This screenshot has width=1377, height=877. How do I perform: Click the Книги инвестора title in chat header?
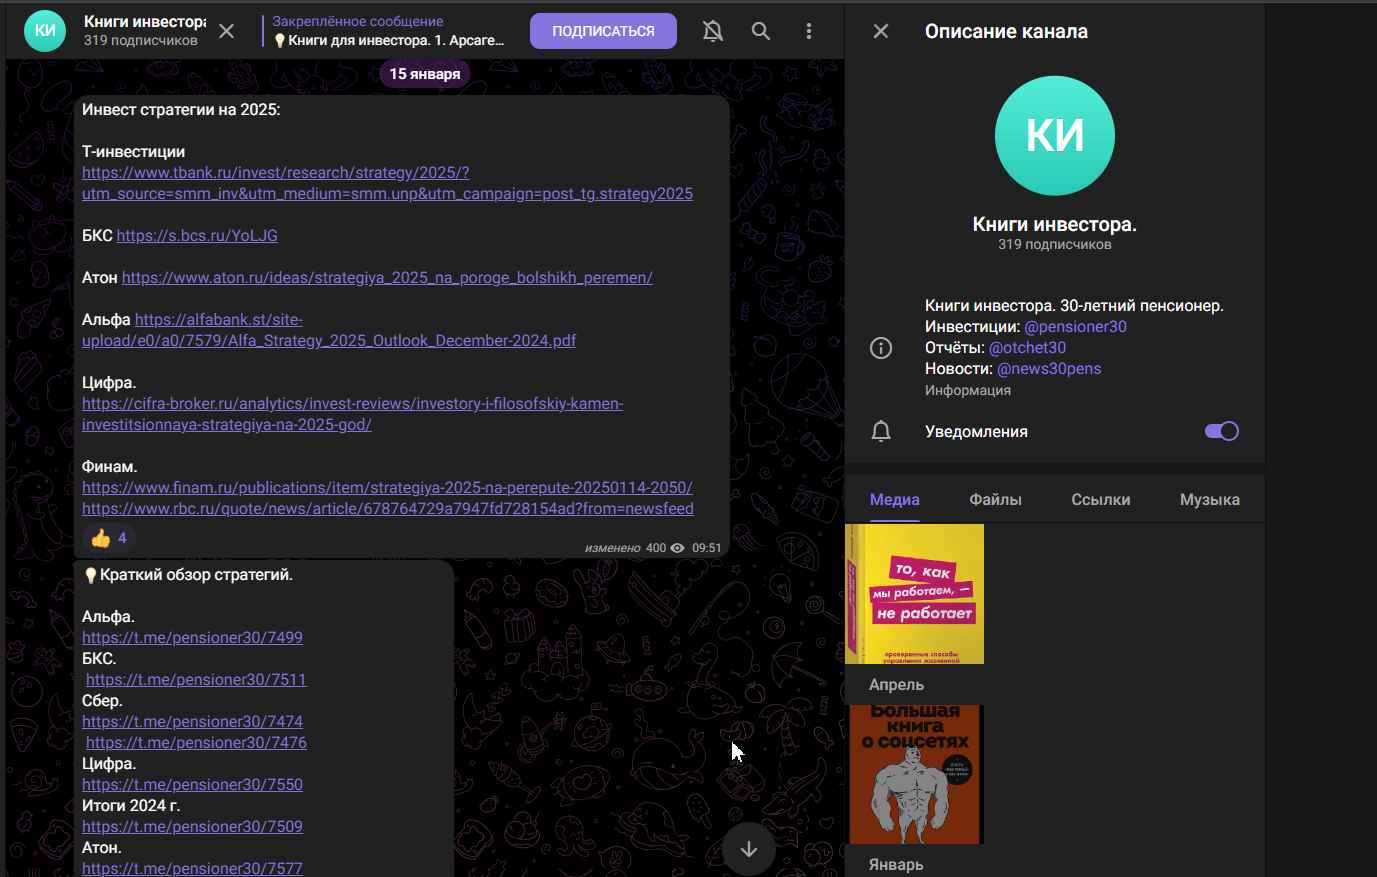click(x=145, y=22)
